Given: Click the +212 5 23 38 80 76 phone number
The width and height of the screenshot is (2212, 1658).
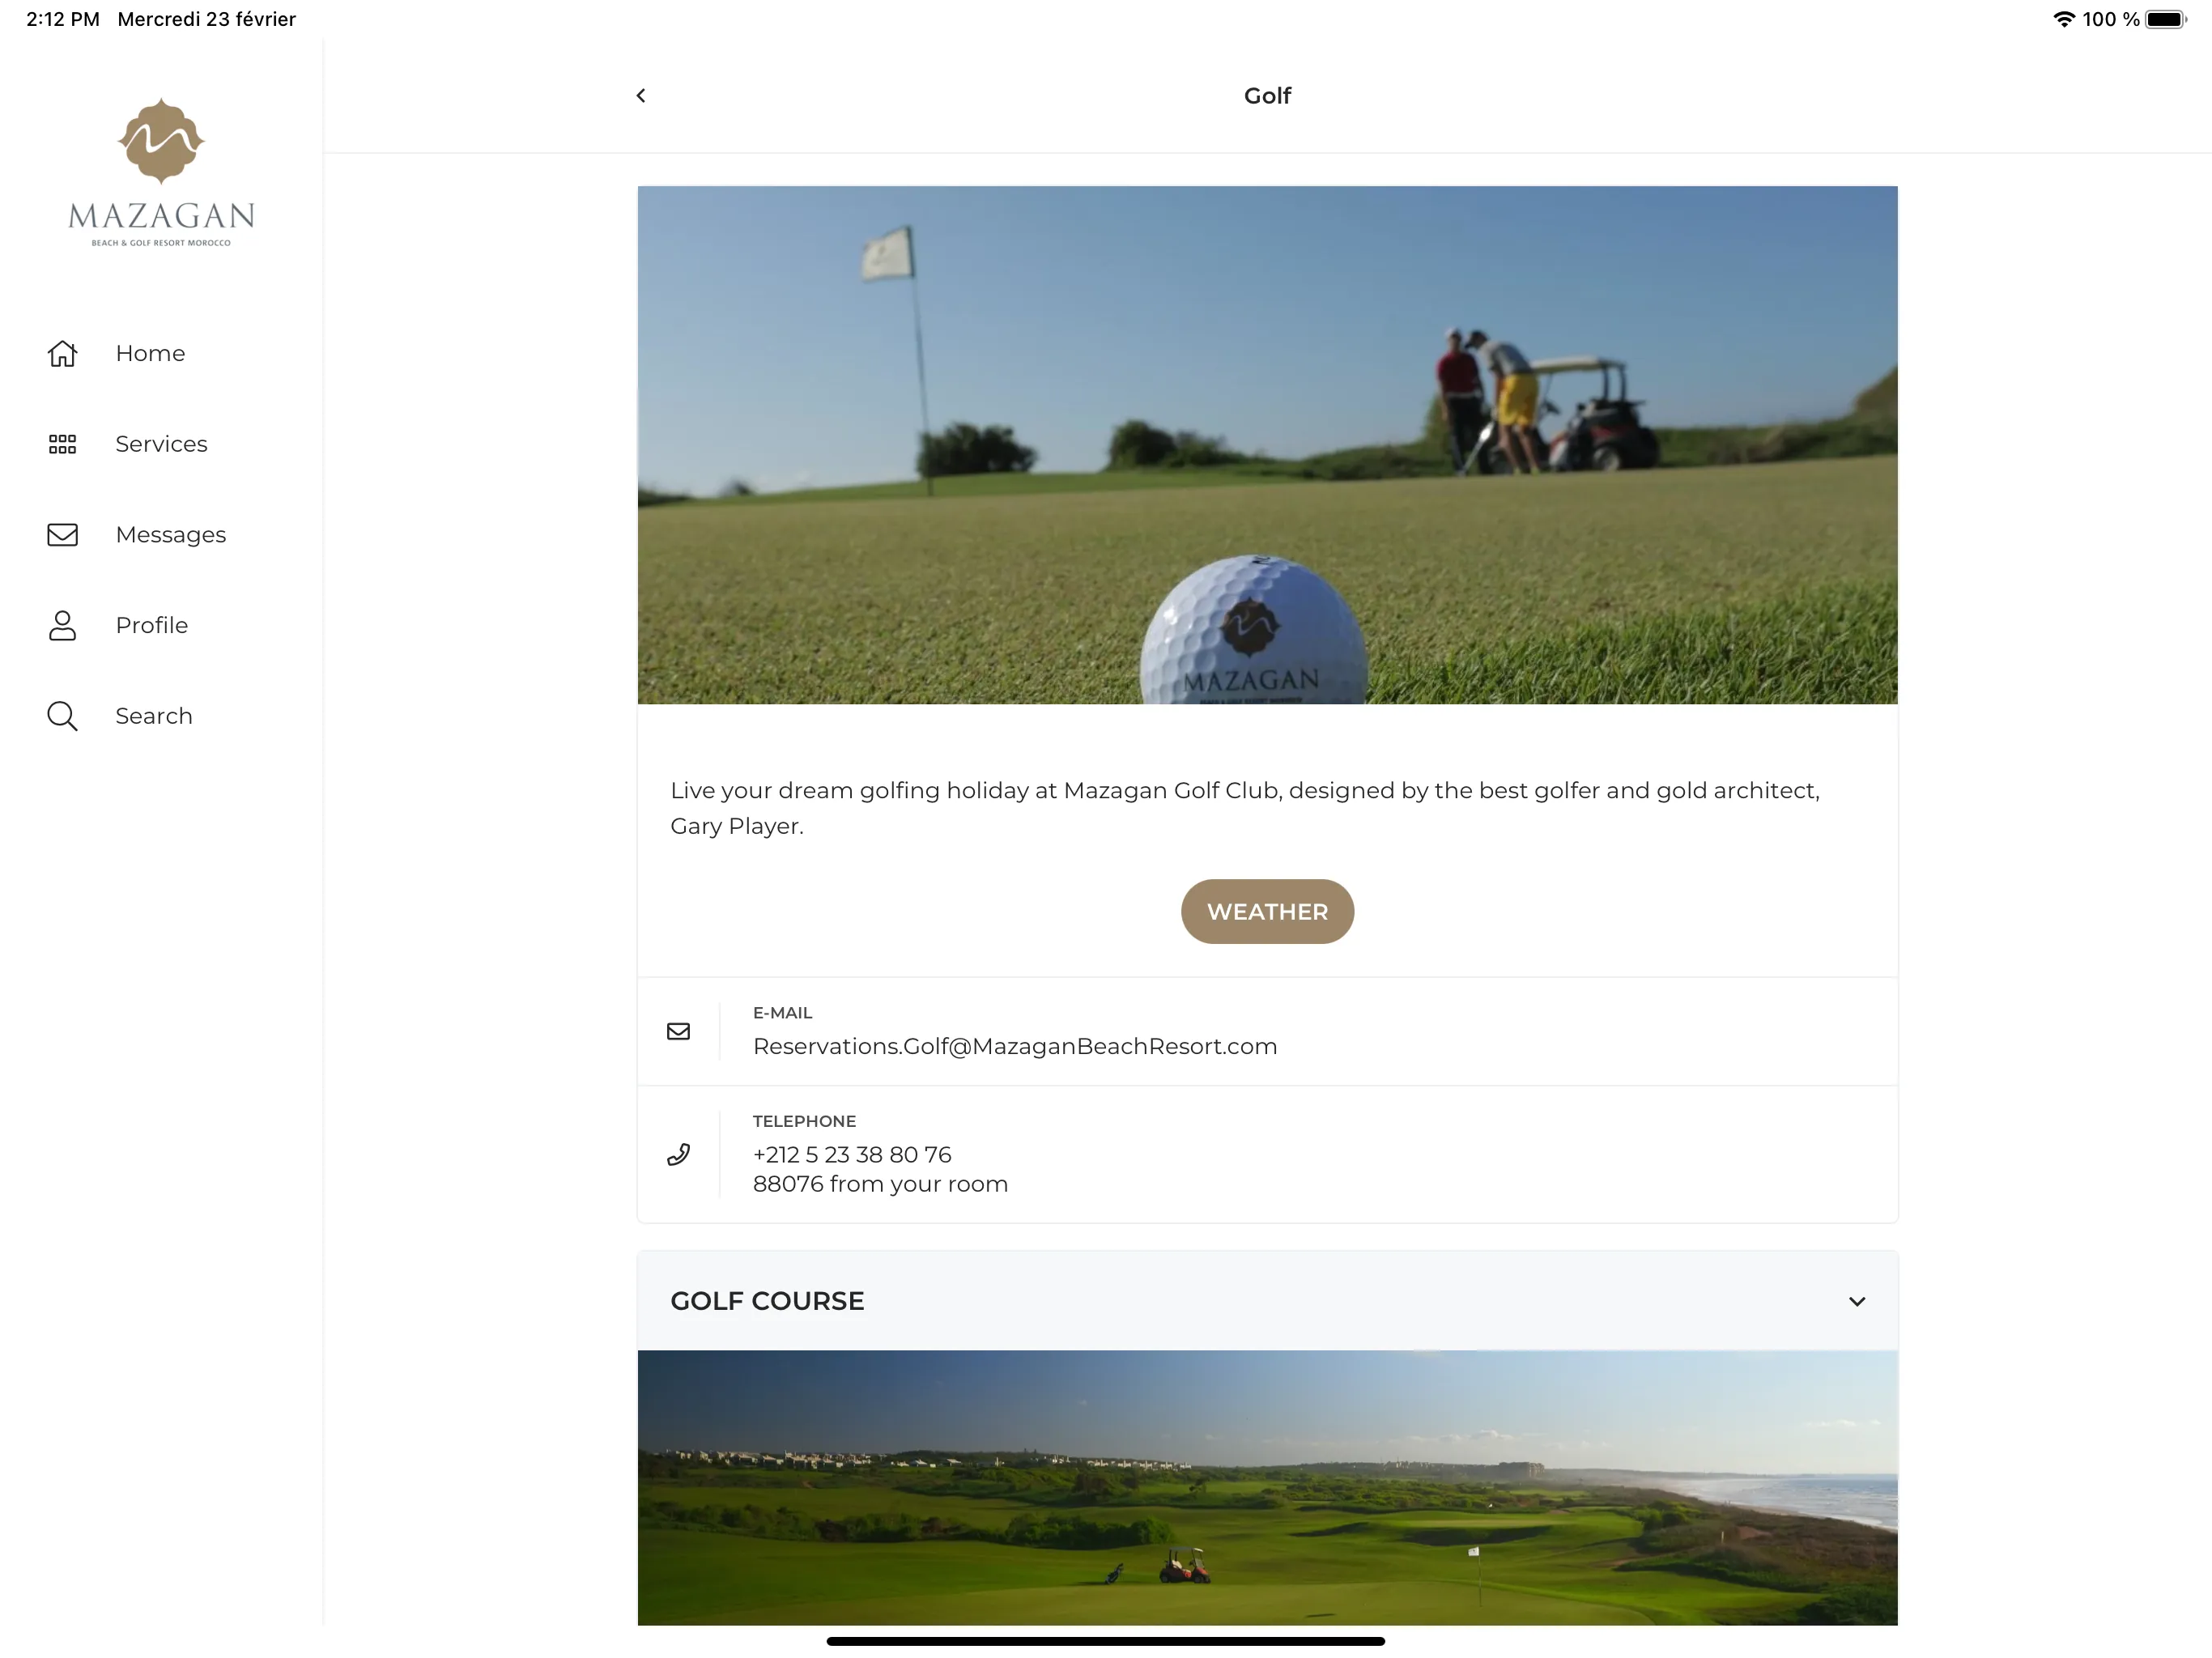Looking at the screenshot, I should 850,1154.
